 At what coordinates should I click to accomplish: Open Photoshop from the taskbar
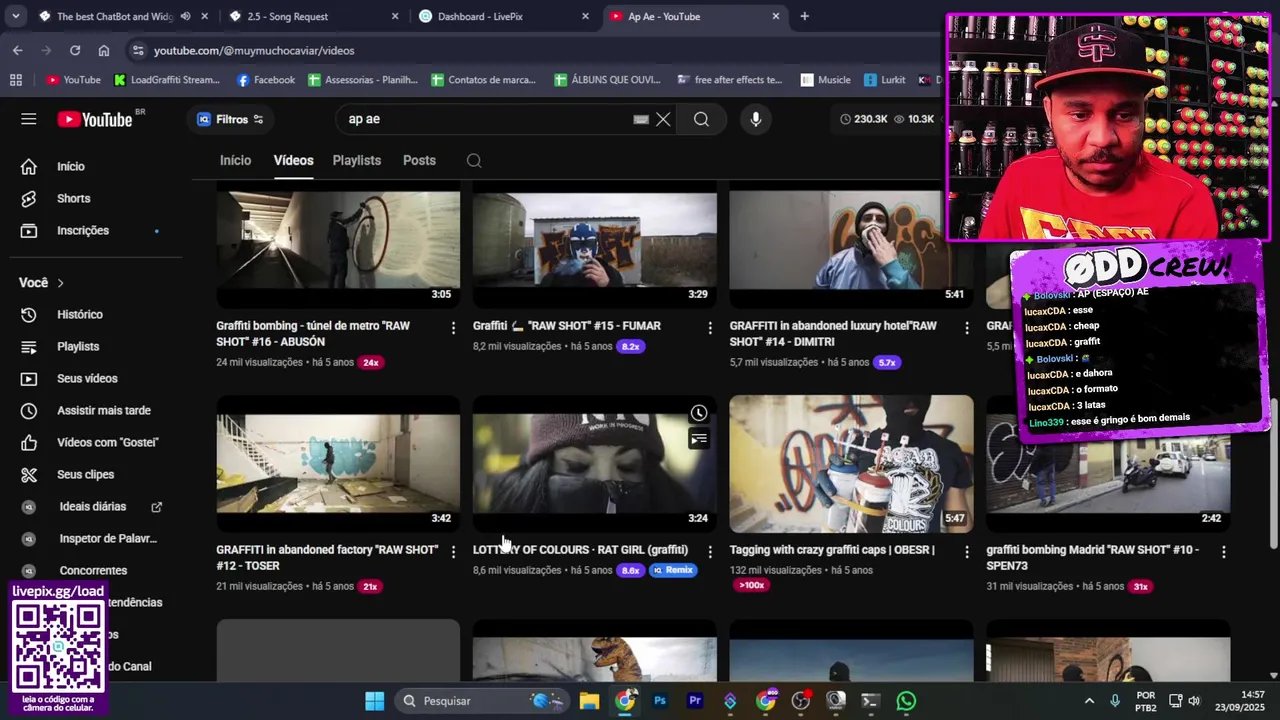[x=660, y=701]
